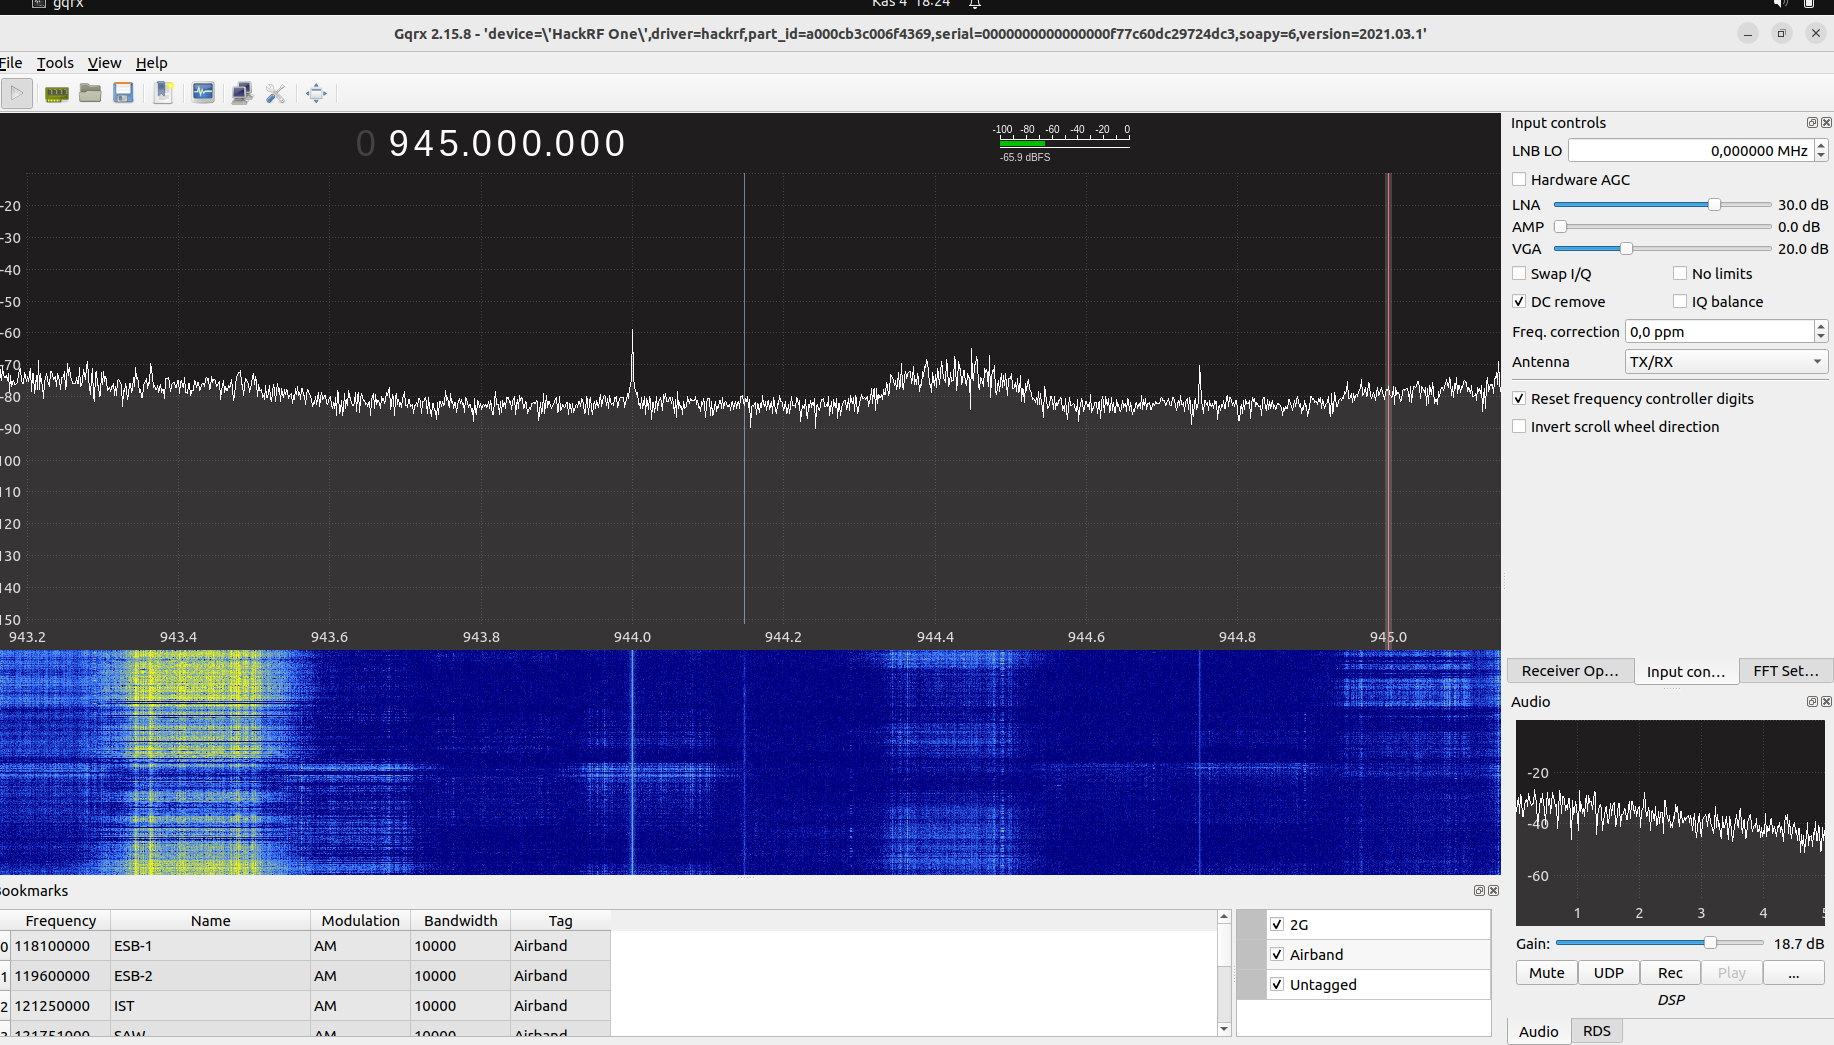
Task: Select the Input controls tab
Action: pos(1686,671)
